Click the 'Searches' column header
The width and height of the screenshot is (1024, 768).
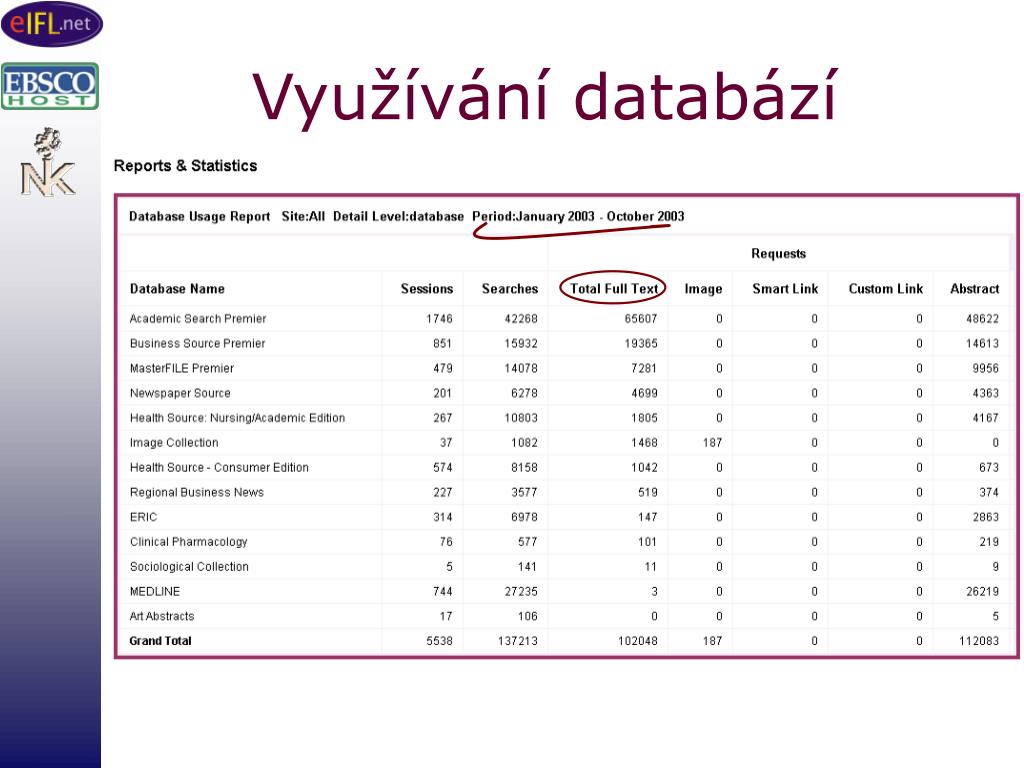click(510, 289)
